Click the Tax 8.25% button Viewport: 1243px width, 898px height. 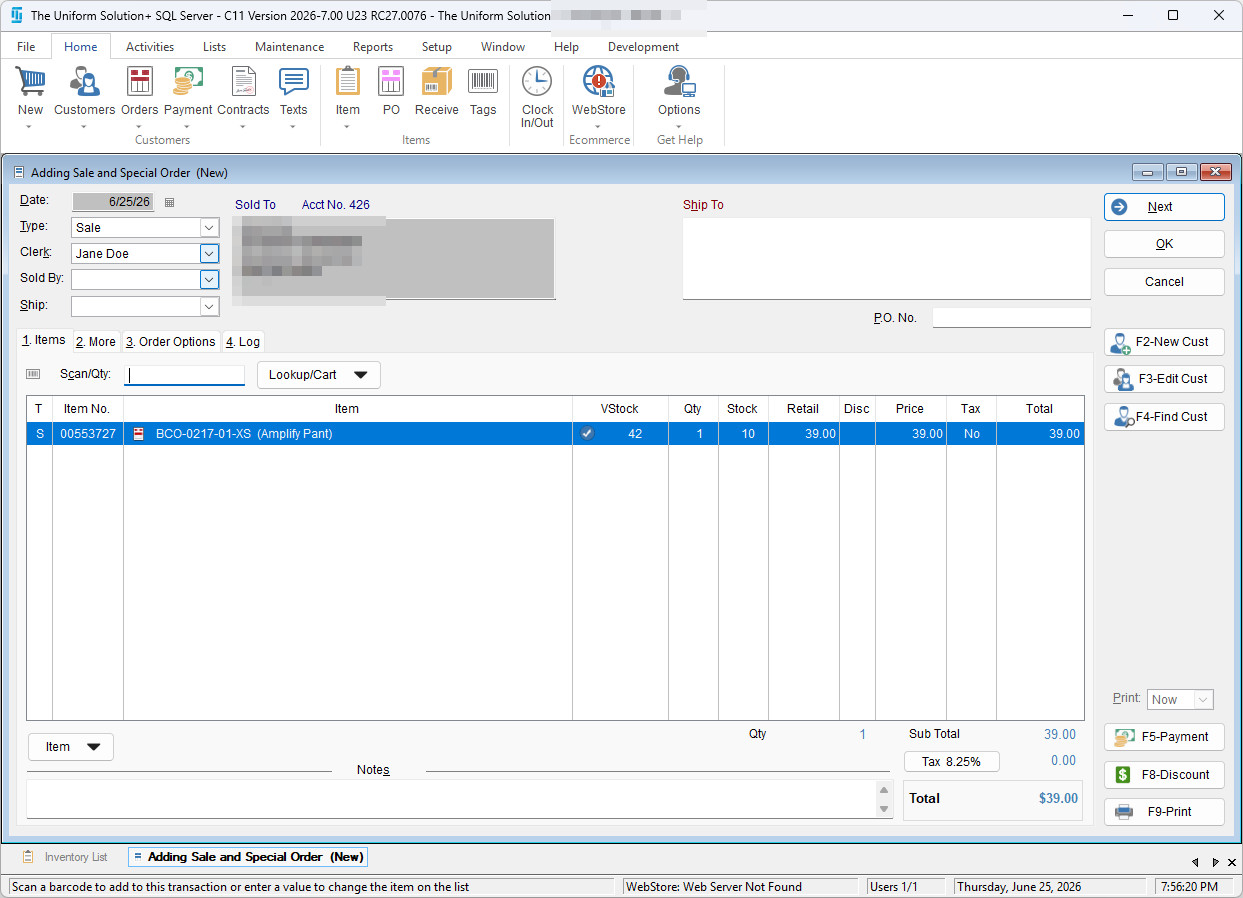click(951, 762)
